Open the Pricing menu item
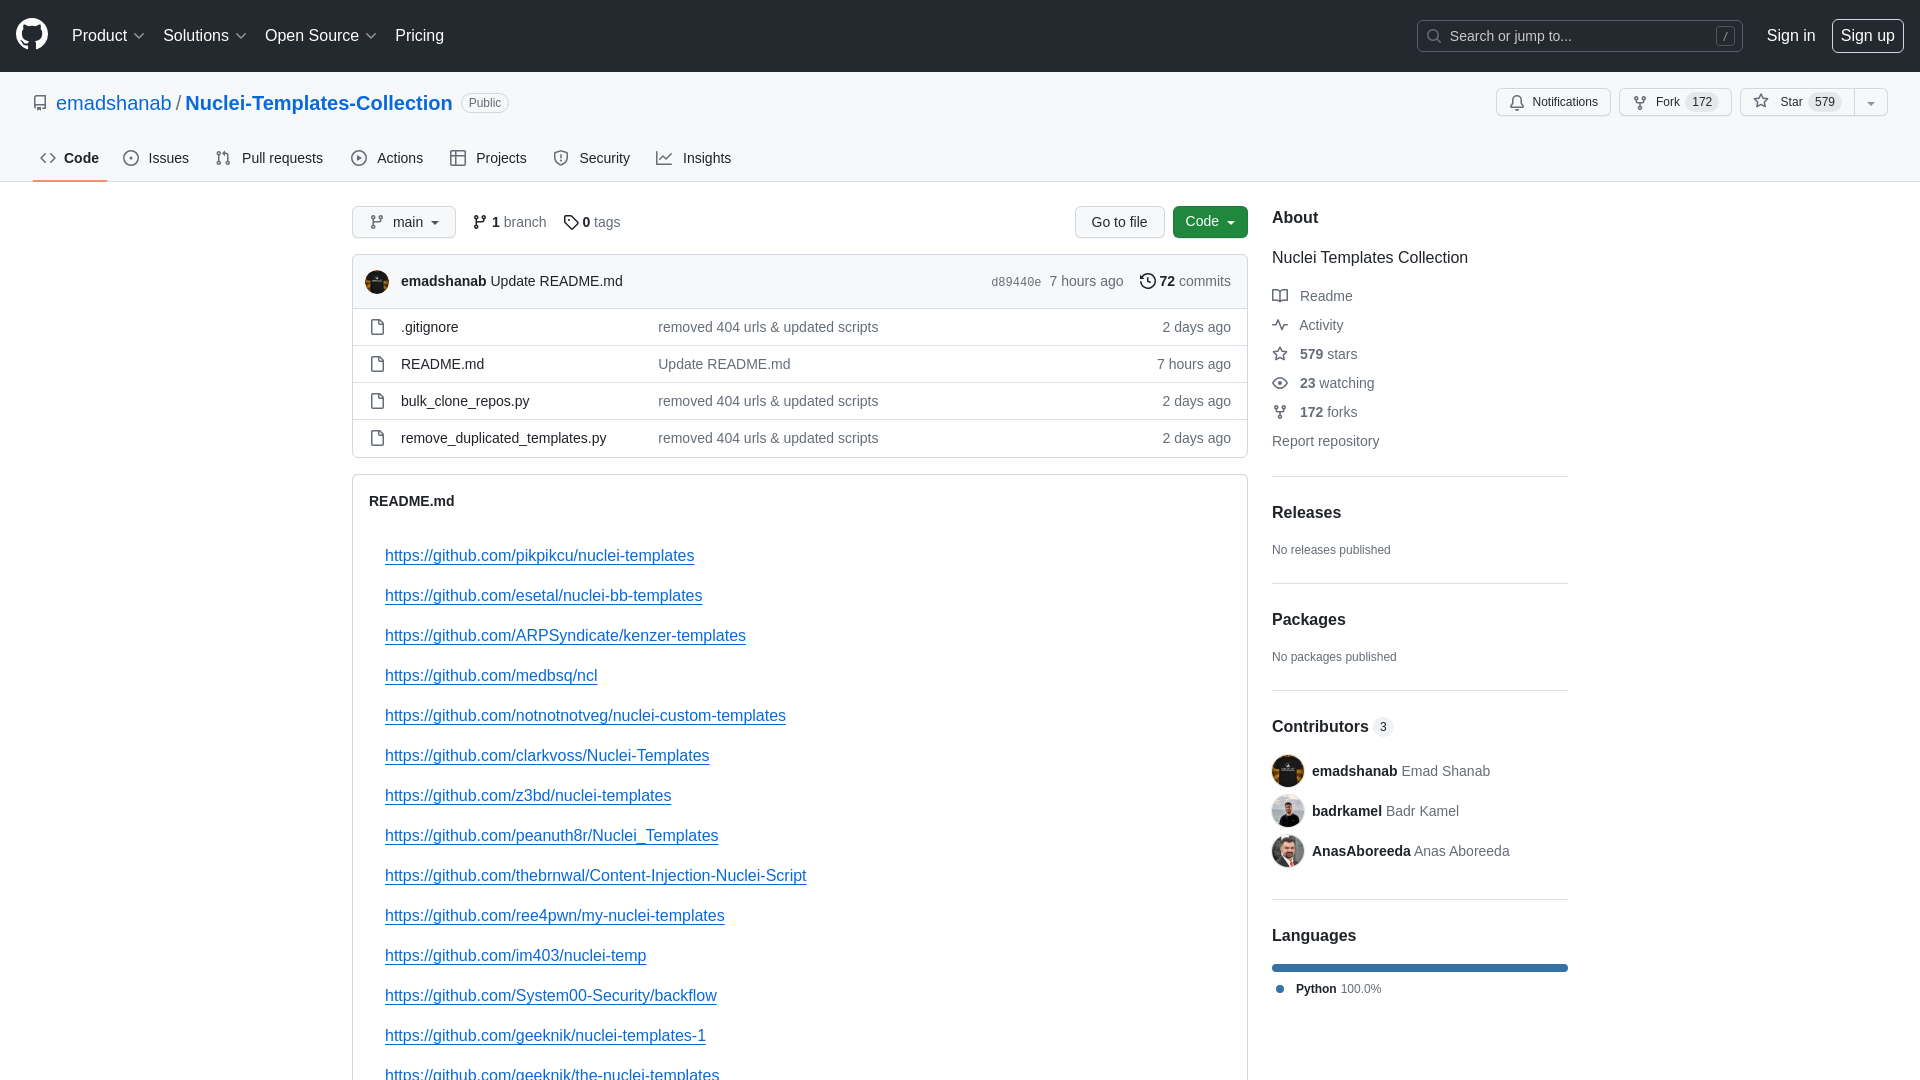The width and height of the screenshot is (1920, 1080). (419, 36)
